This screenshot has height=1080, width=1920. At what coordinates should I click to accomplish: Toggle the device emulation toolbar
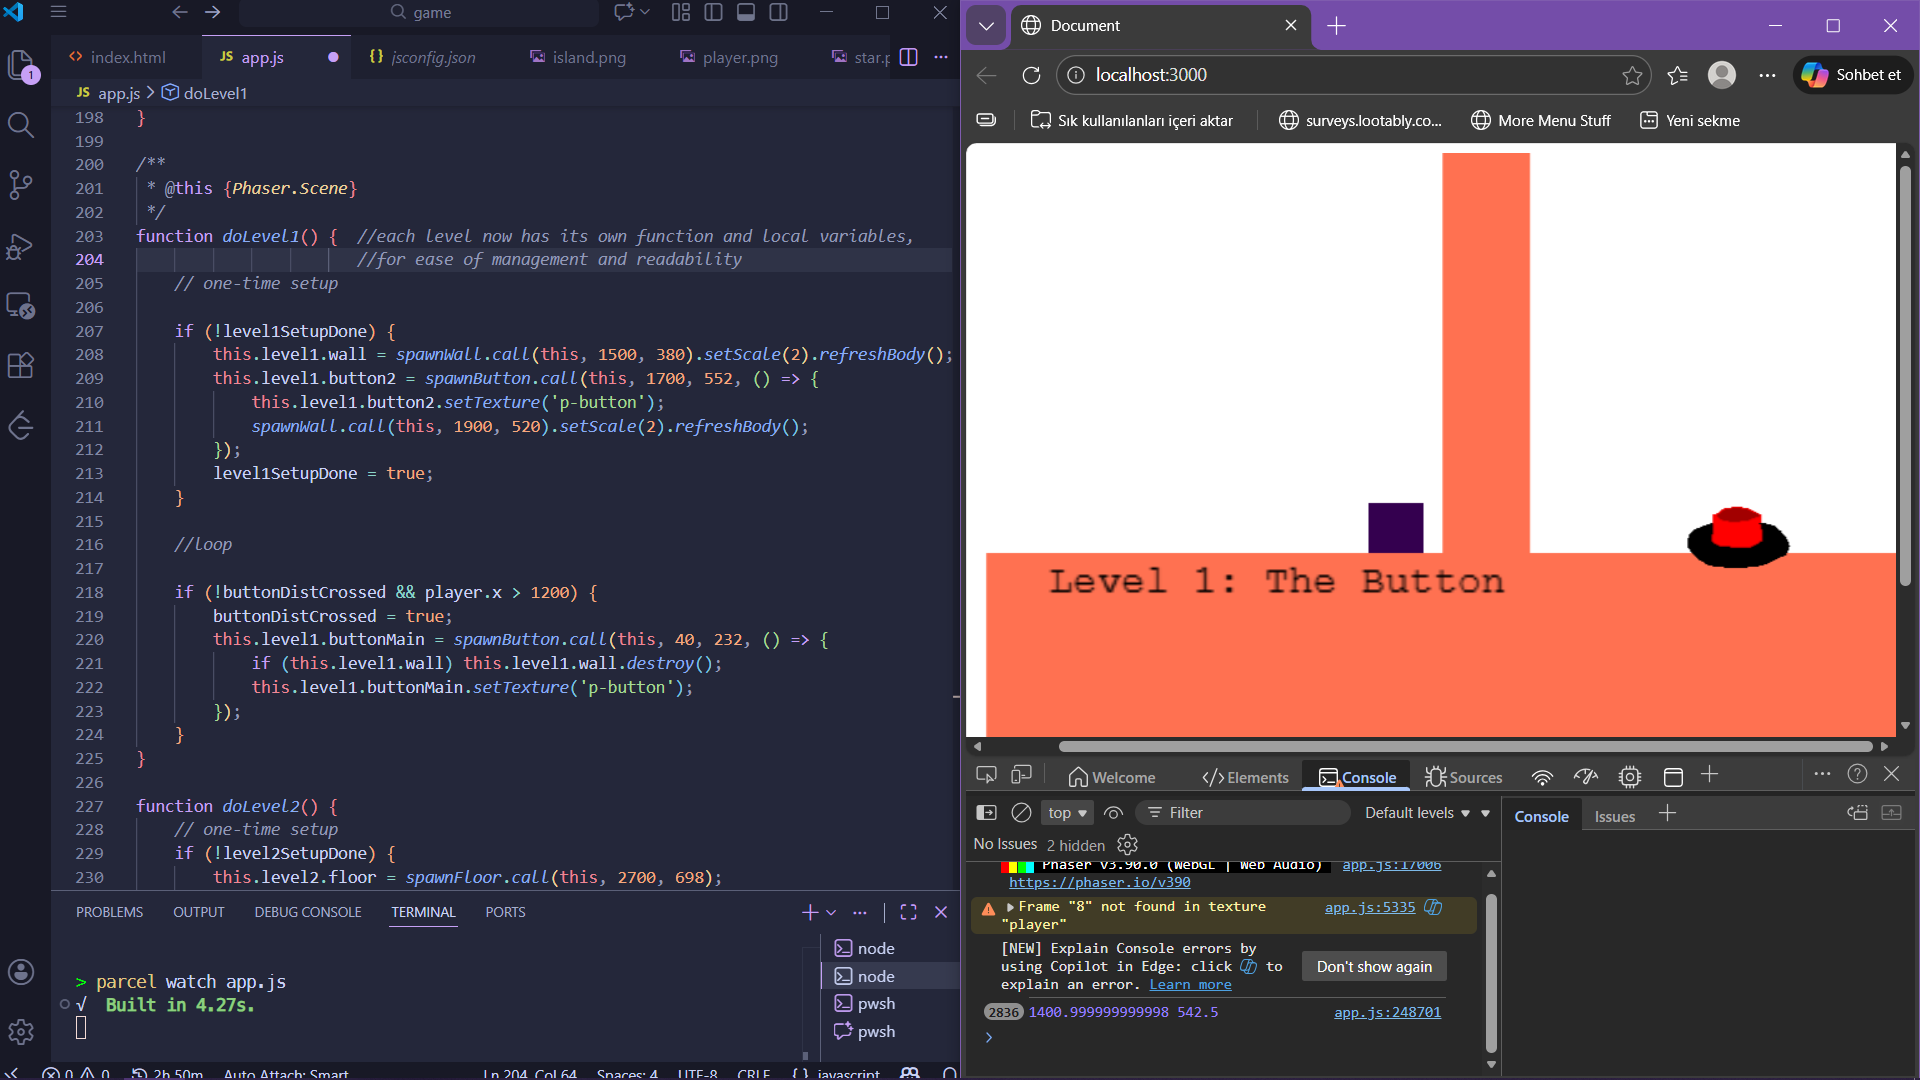1021,776
